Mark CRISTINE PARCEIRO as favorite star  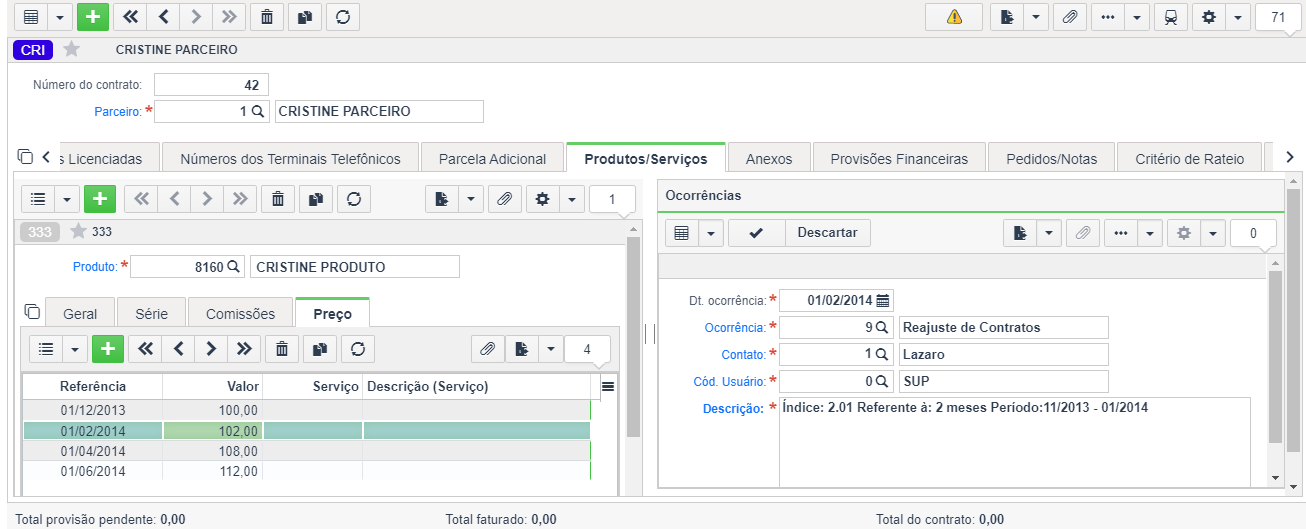click(x=71, y=49)
